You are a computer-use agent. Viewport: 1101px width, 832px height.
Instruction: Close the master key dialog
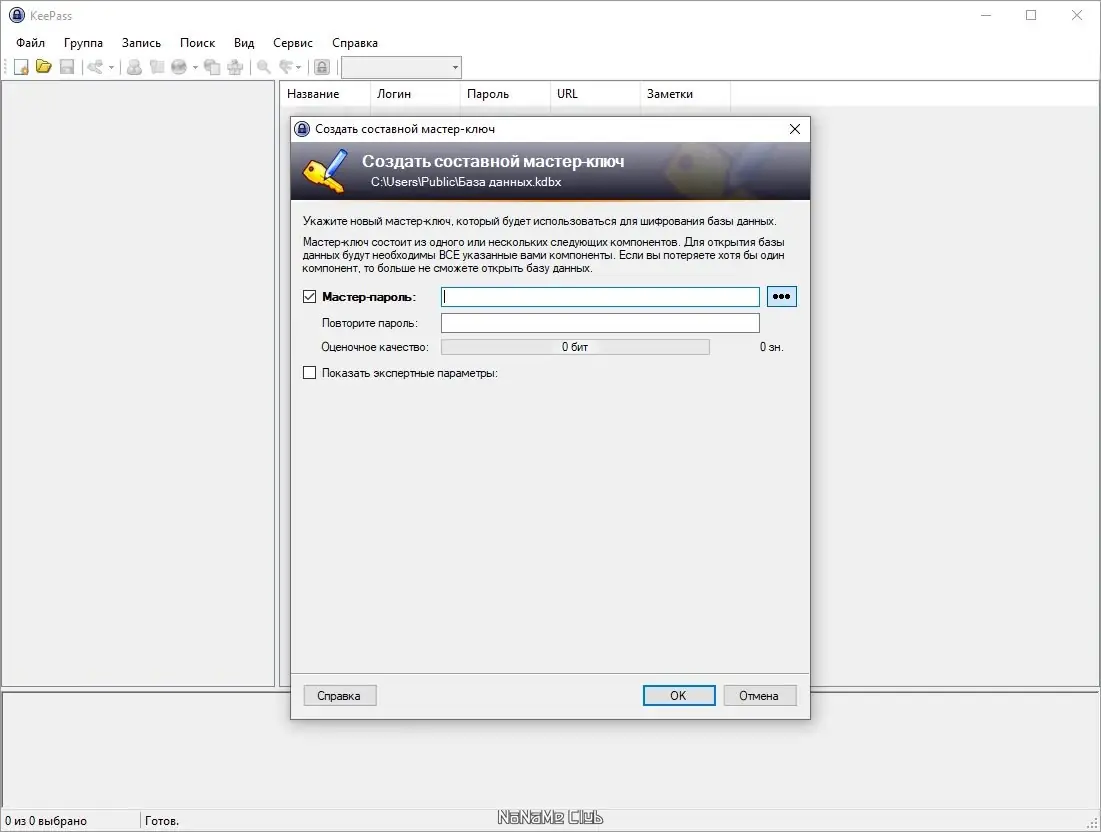click(795, 129)
